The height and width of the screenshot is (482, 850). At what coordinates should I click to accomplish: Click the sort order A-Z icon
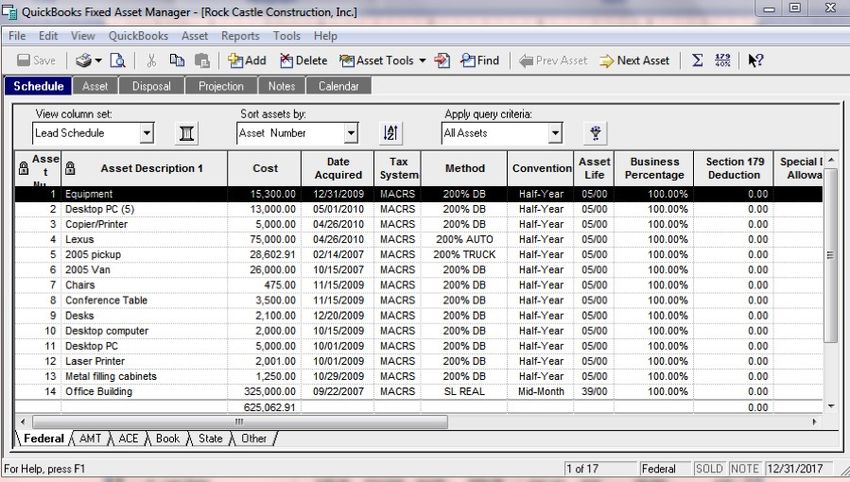[x=391, y=133]
